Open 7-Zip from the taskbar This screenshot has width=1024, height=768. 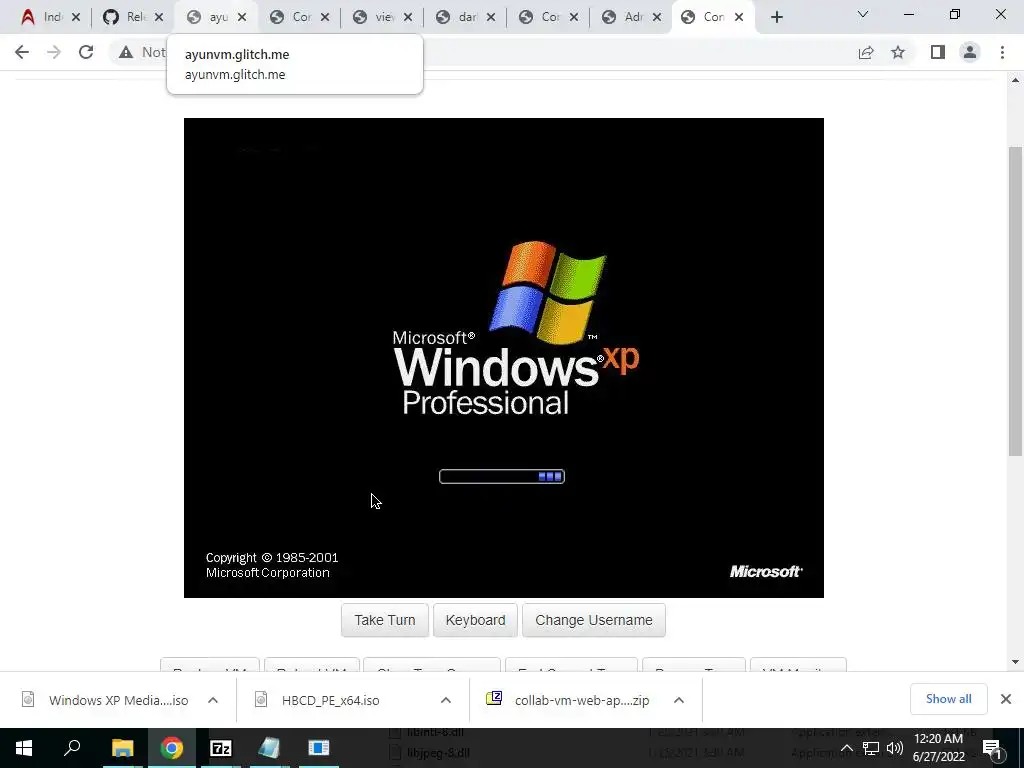[221, 748]
